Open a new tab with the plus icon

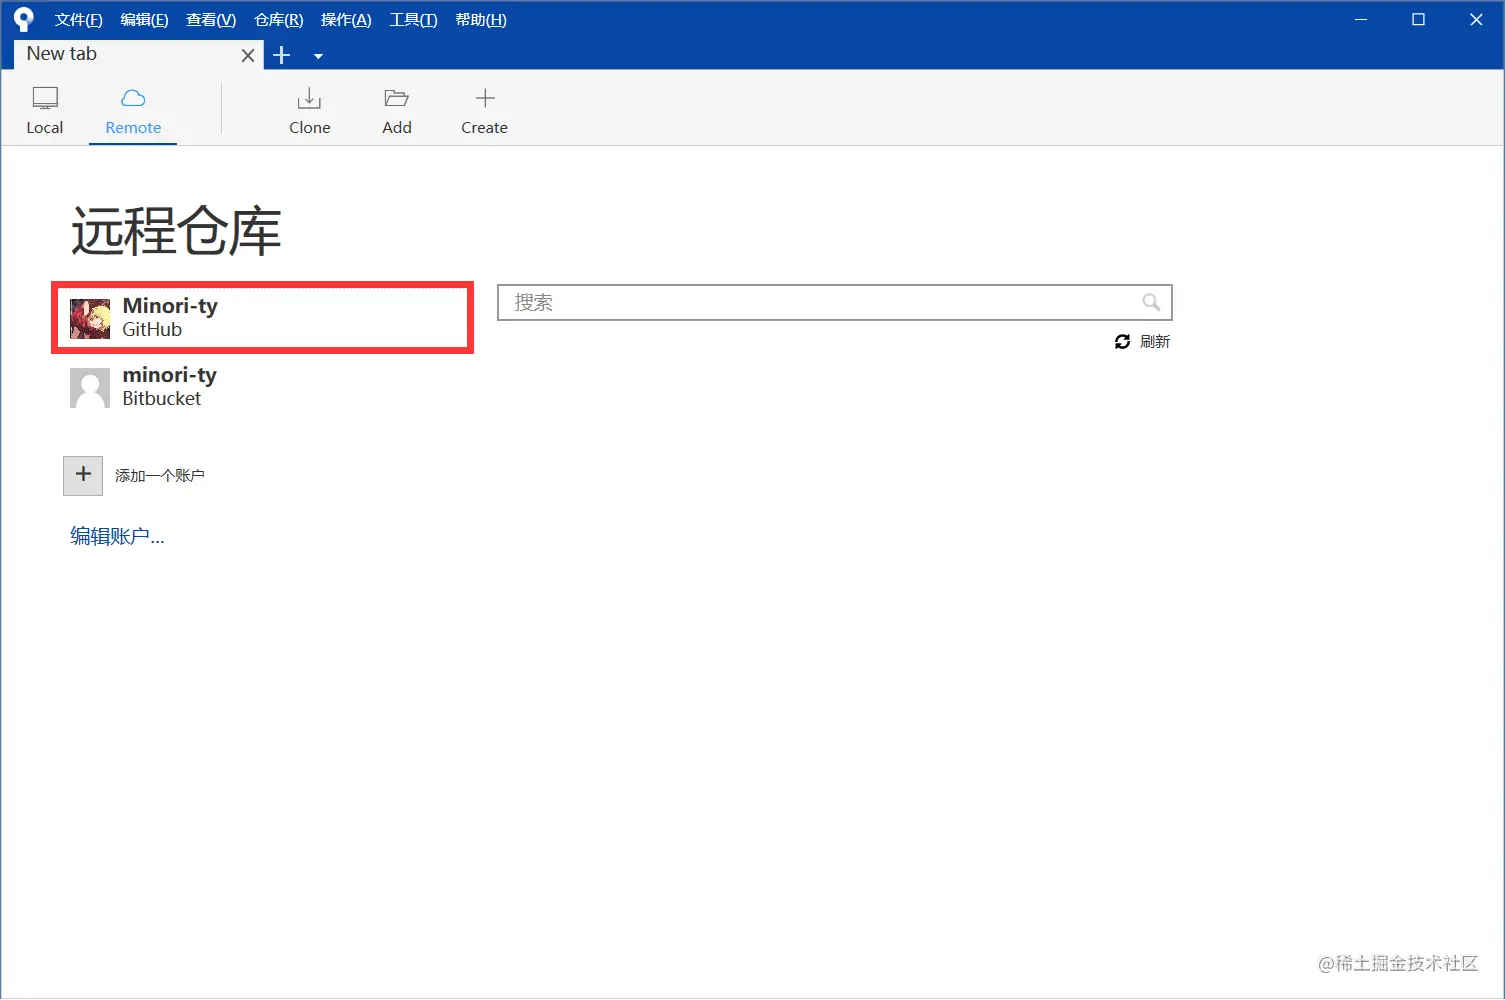pyautogui.click(x=282, y=56)
